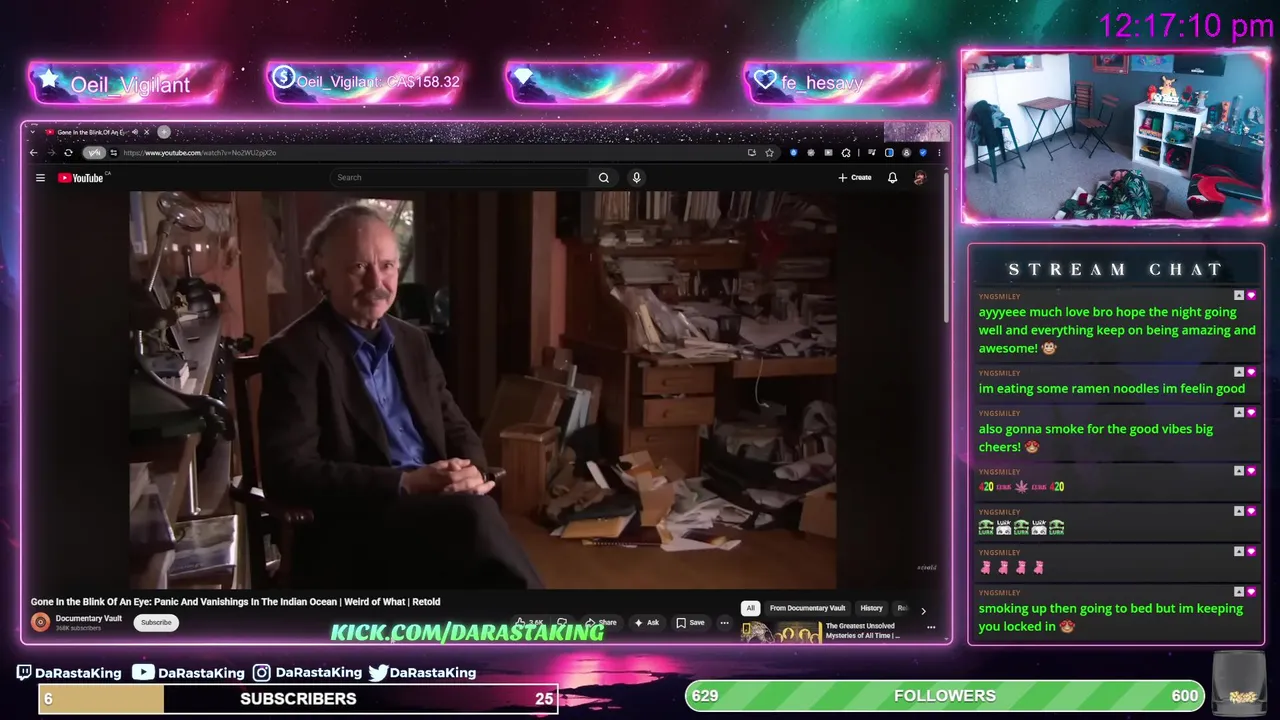The width and height of the screenshot is (1280, 720).
Task: Click chat message 'smoking up then going to bed'
Action: 1111,617
